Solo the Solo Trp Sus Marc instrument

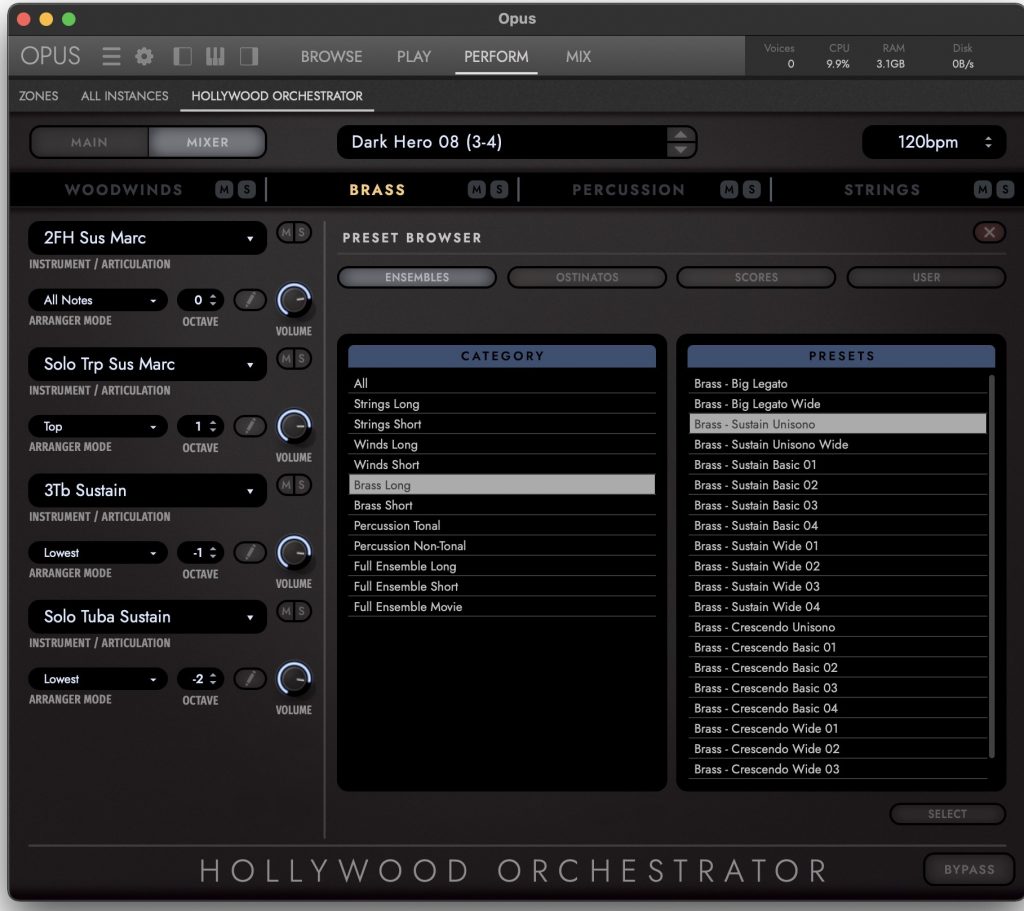pos(302,358)
